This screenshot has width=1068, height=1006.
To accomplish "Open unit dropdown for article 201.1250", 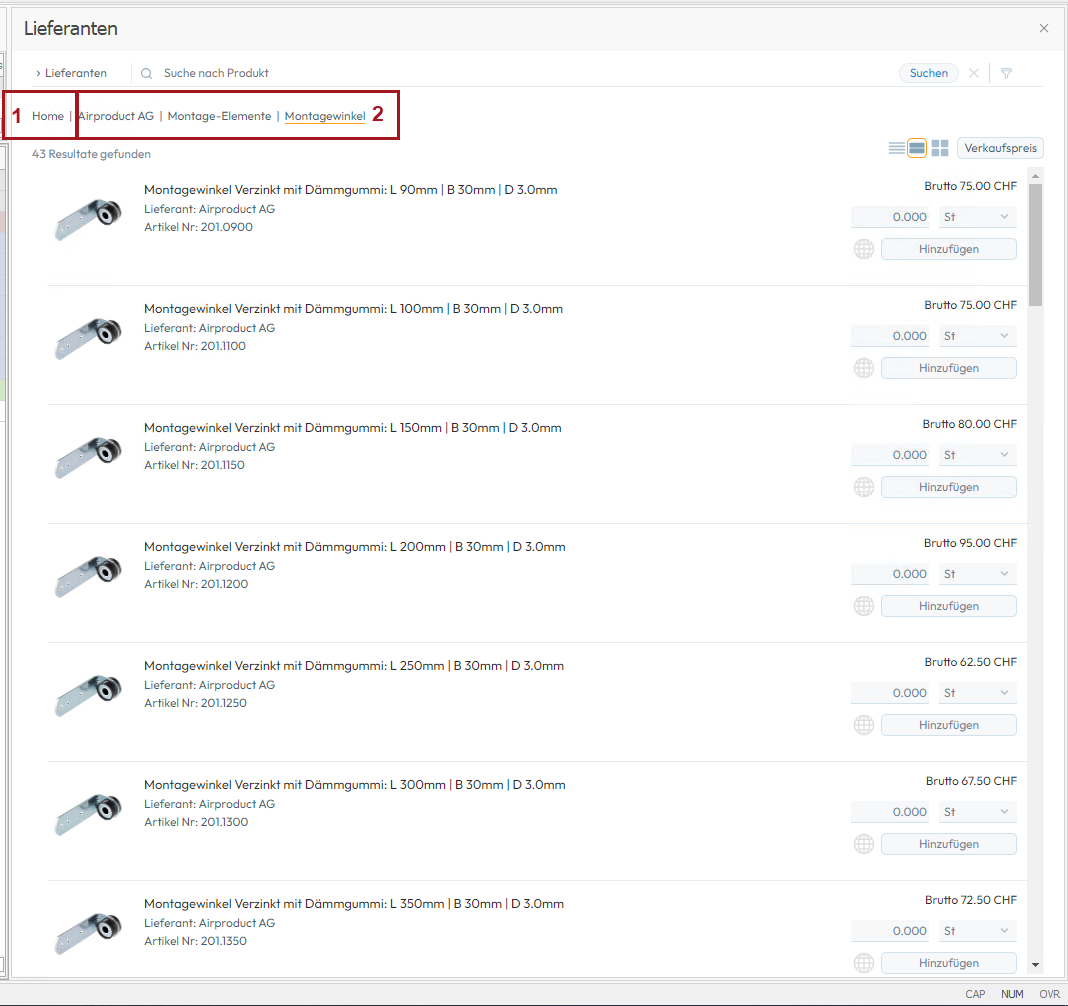I will pos(977,693).
